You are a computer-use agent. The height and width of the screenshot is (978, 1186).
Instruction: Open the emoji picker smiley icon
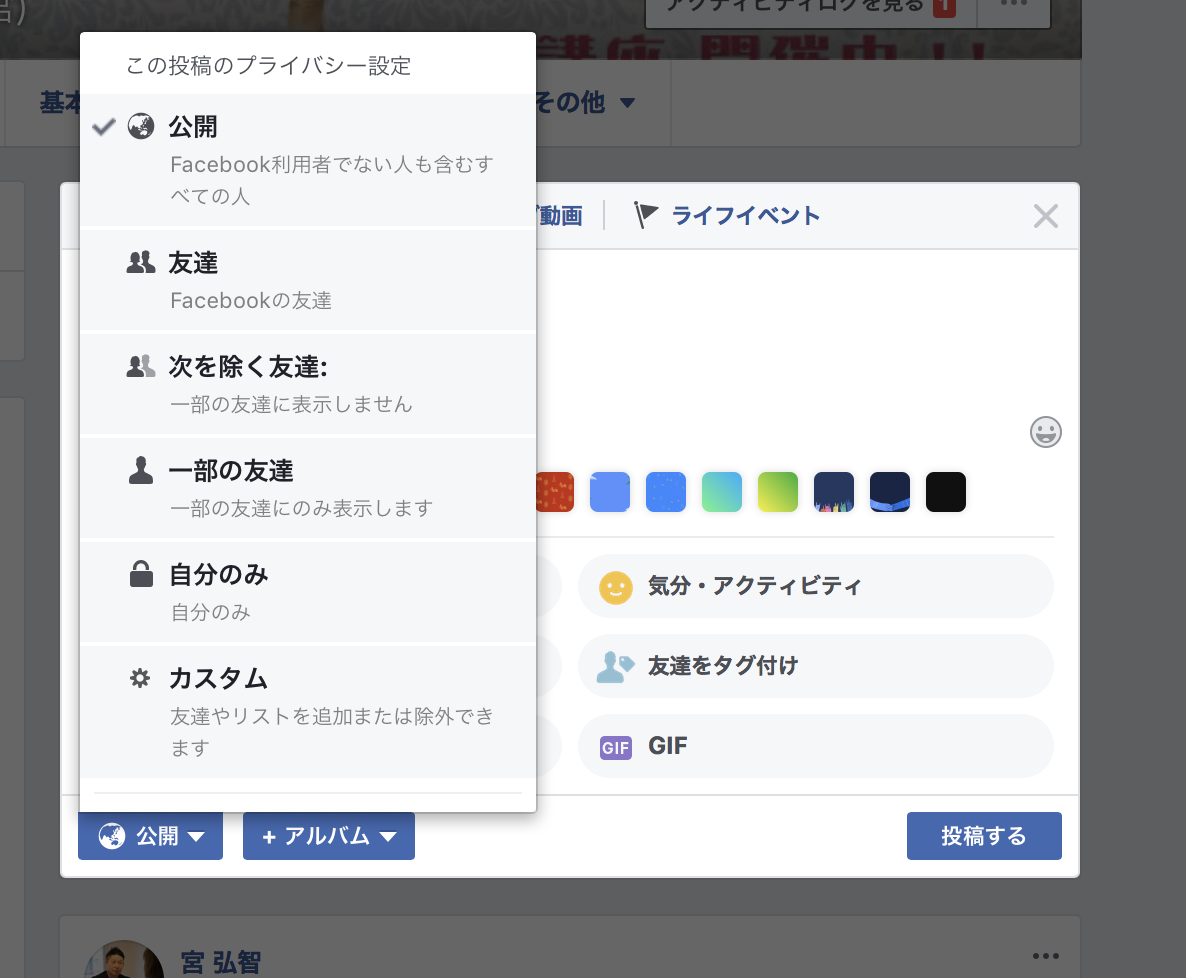point(1045,432)
